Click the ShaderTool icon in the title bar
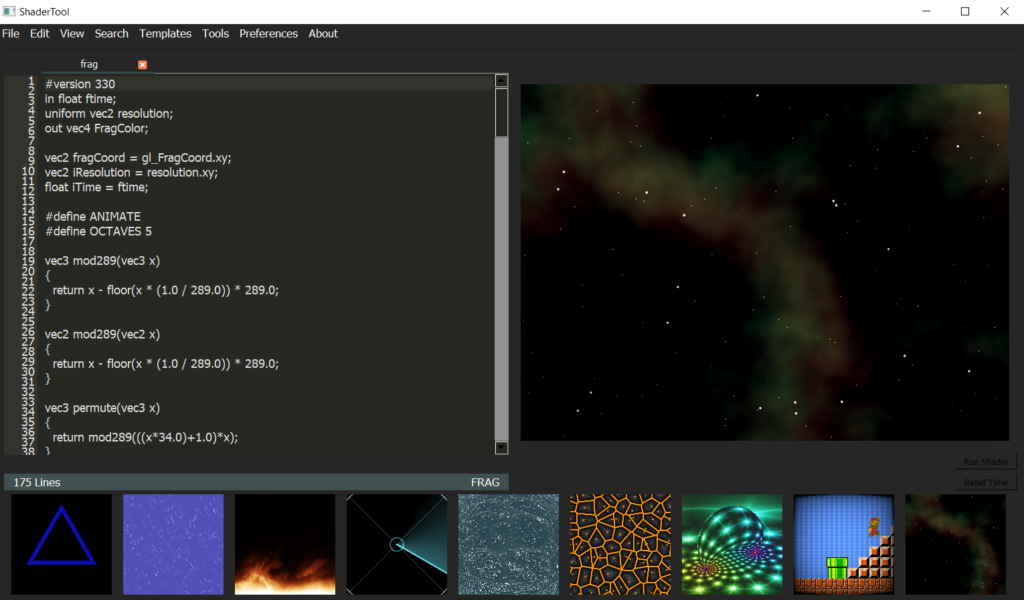Viewport: 1024px width, 600px height. (10, 11)
